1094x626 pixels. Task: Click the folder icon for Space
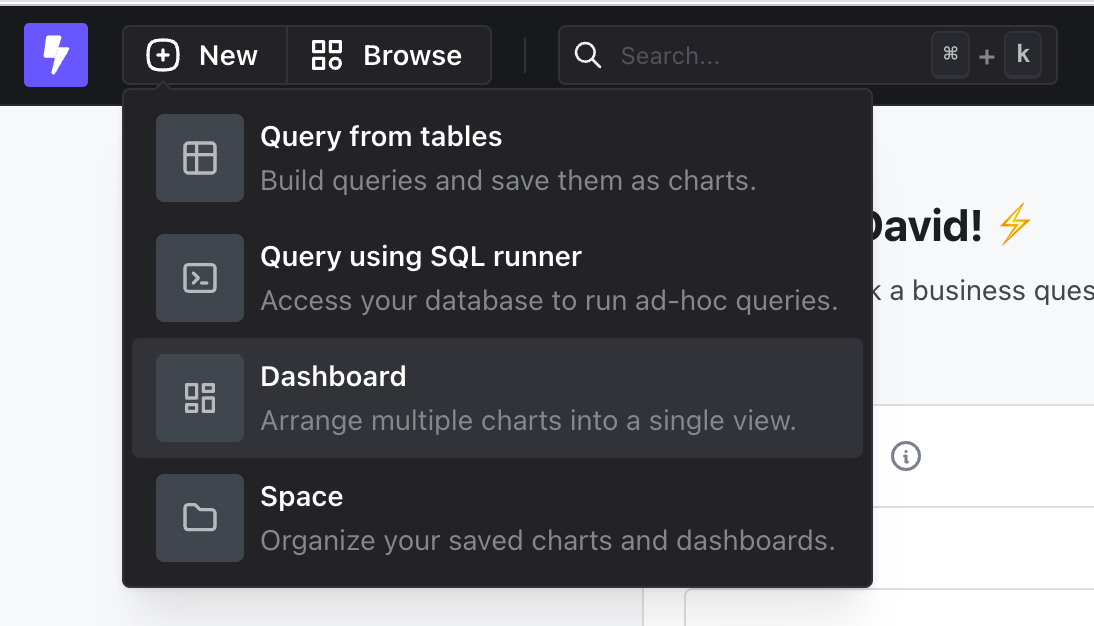coord(200,518)
